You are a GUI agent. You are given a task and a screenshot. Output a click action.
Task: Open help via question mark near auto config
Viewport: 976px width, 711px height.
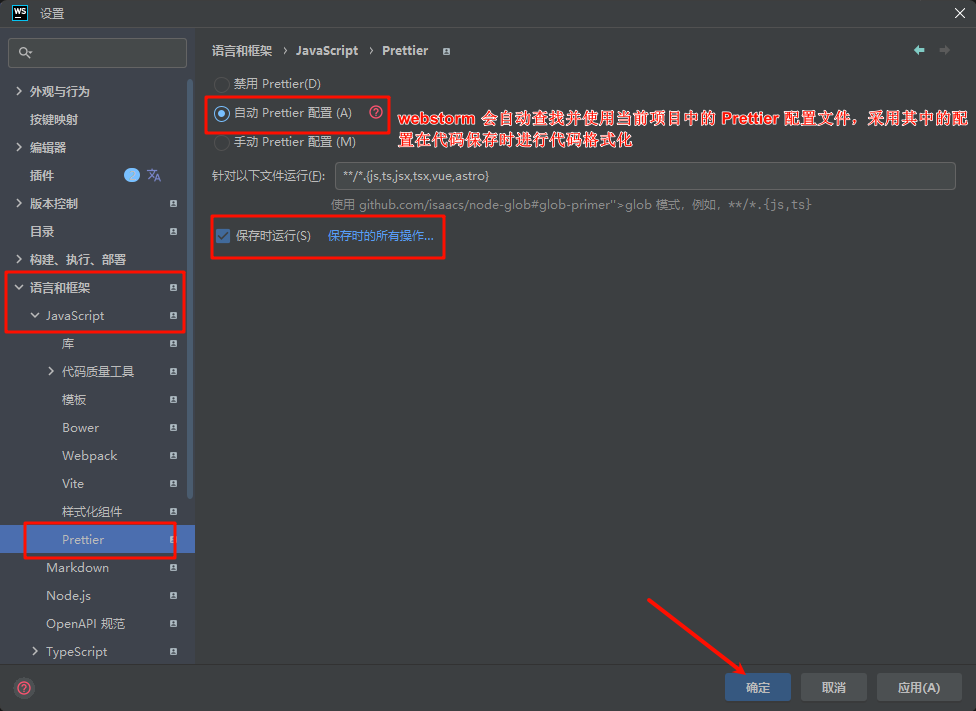(x=375, y=112)
